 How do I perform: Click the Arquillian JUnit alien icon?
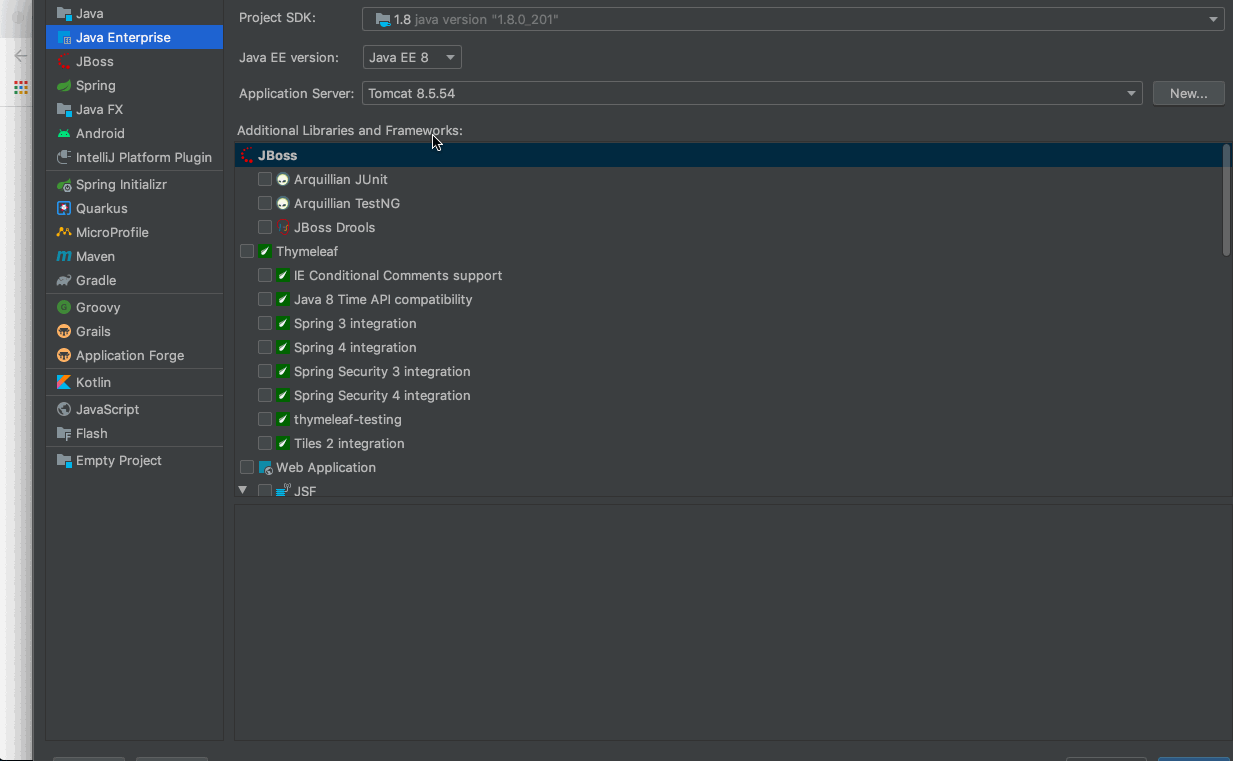[283, 180]
